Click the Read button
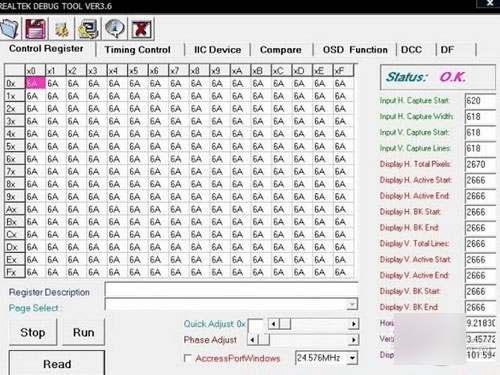500x375 pixels. coord(57,363)
